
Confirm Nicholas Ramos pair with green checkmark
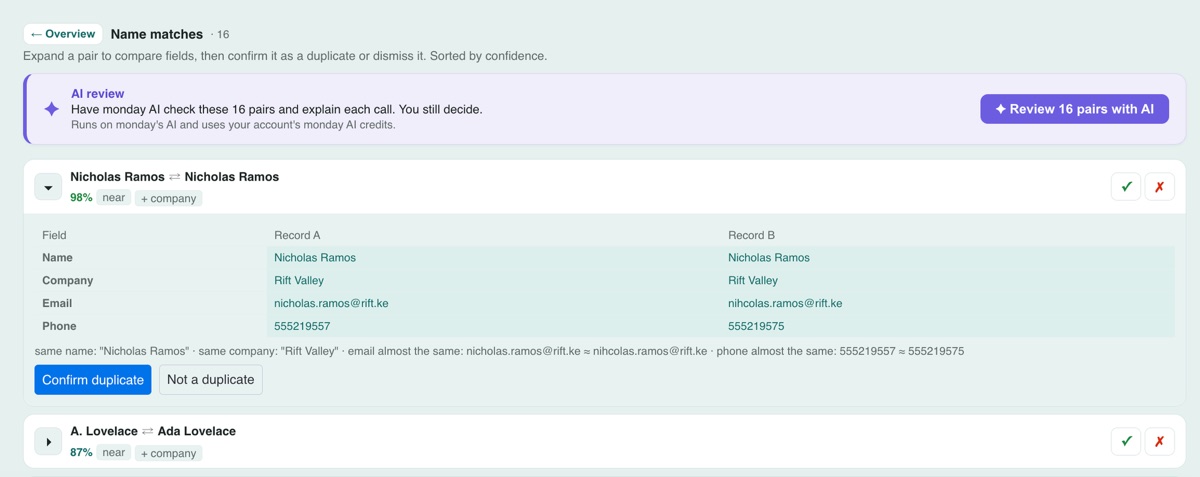pos(1126,187)
